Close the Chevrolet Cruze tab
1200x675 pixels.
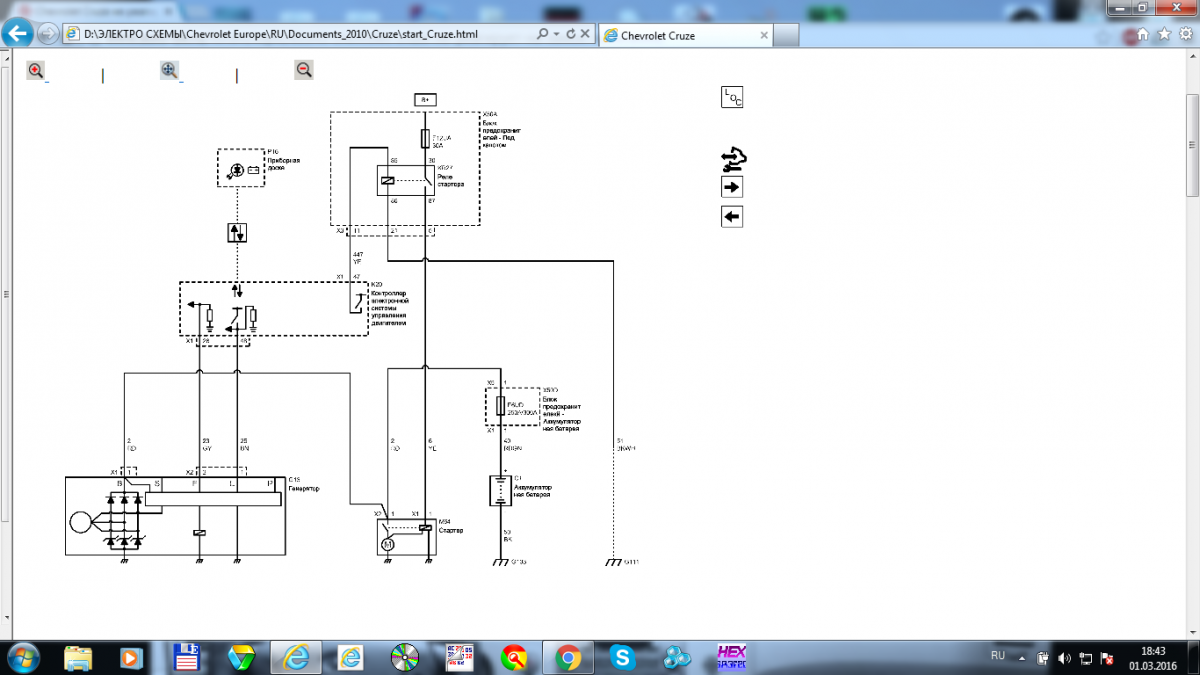click(x=764, y=35)
